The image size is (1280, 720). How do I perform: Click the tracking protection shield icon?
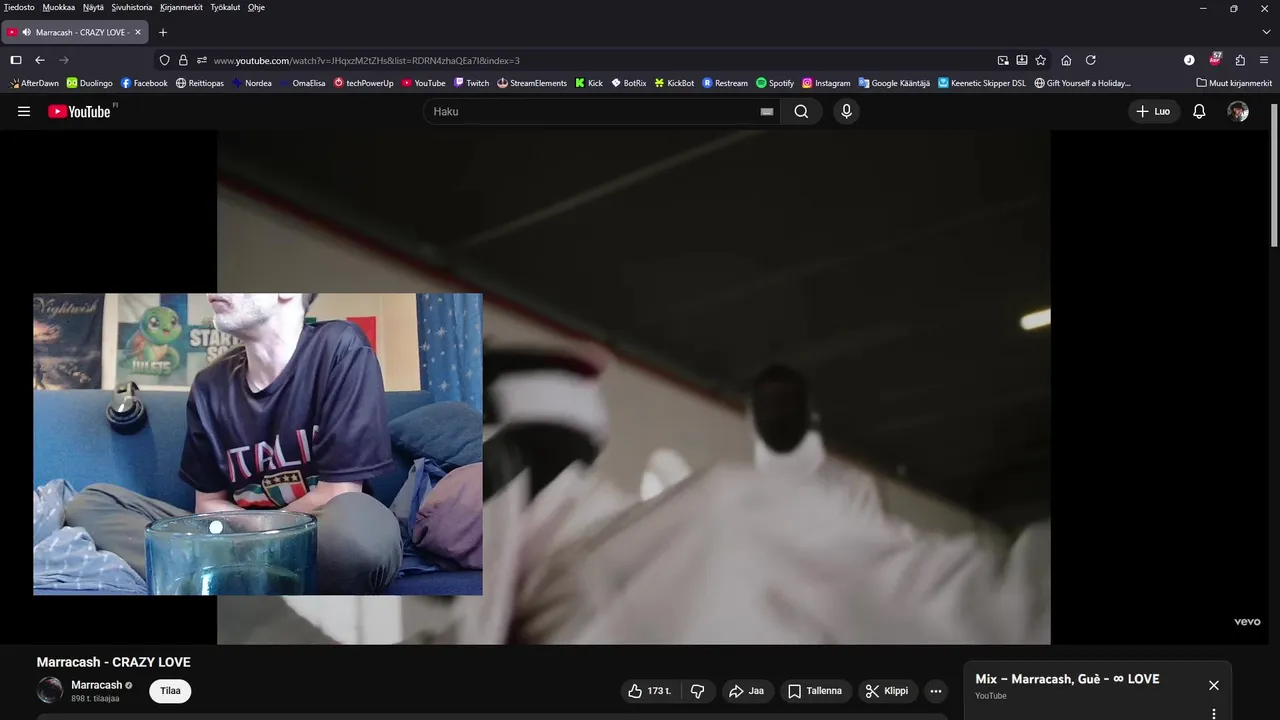pos(165,60)
